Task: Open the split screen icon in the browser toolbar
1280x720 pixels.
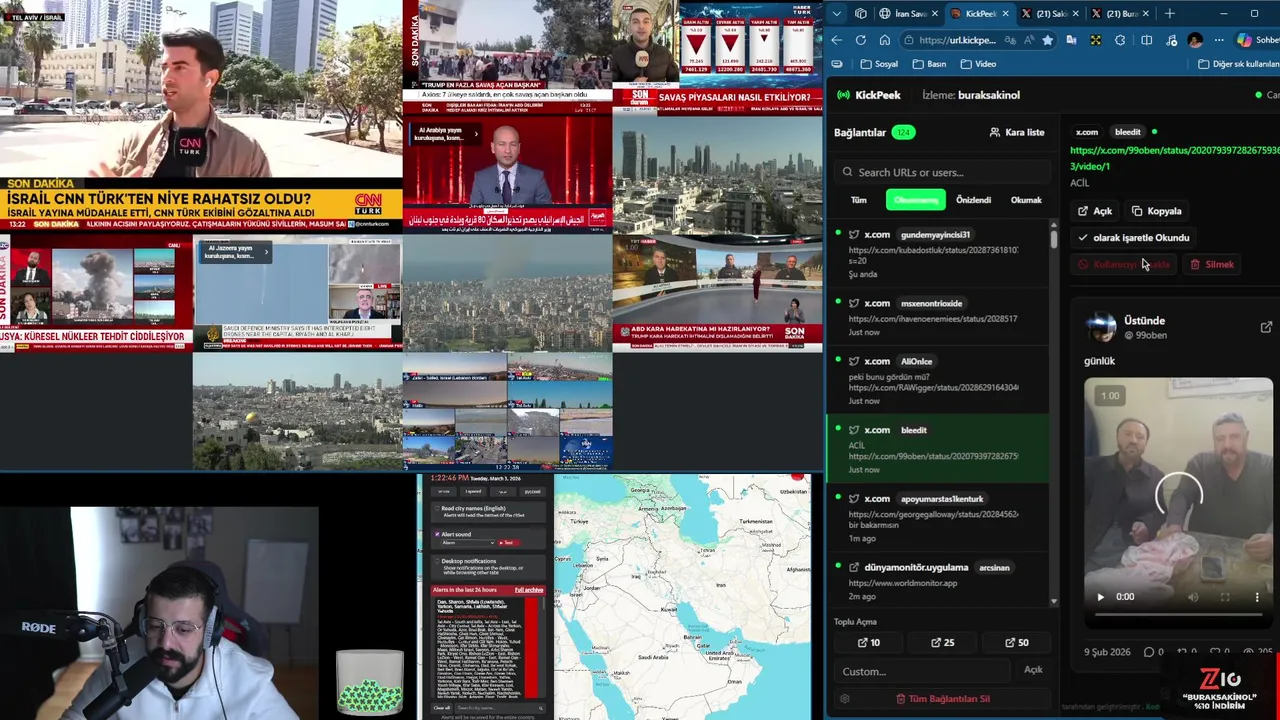Action: click(x=1146, y=40)
